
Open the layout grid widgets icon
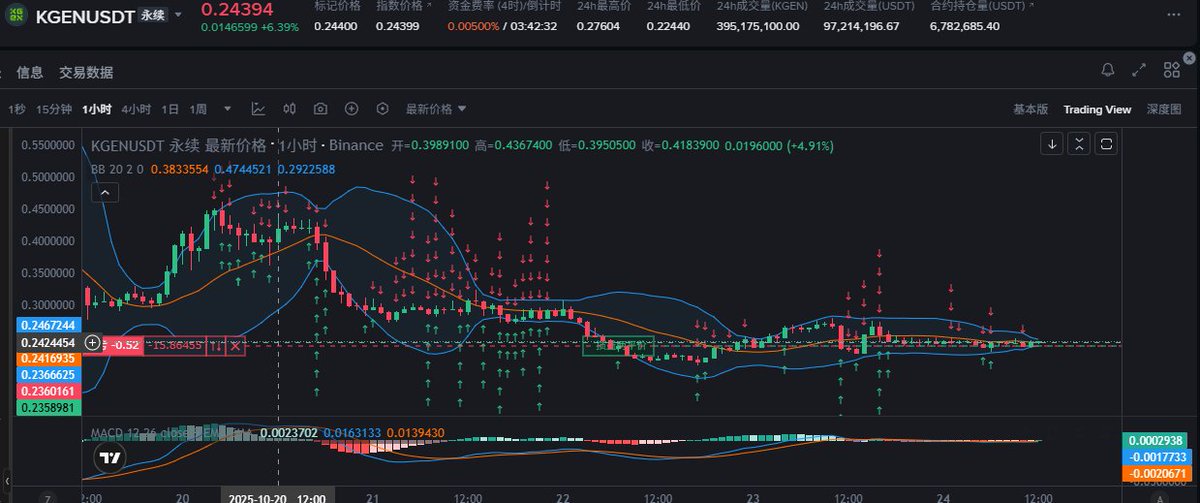[1171, 70]
